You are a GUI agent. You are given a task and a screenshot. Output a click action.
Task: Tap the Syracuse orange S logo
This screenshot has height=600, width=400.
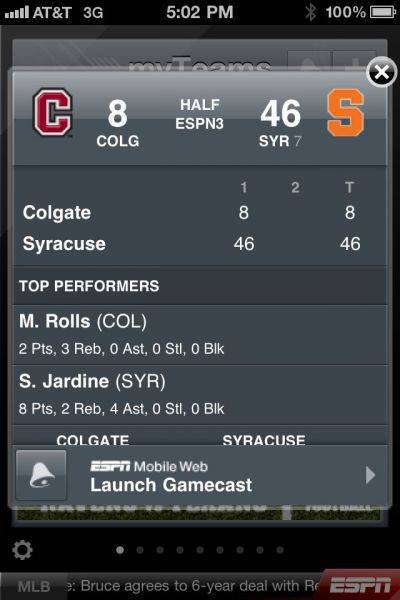pyautogui.click(x=346, y=112)
